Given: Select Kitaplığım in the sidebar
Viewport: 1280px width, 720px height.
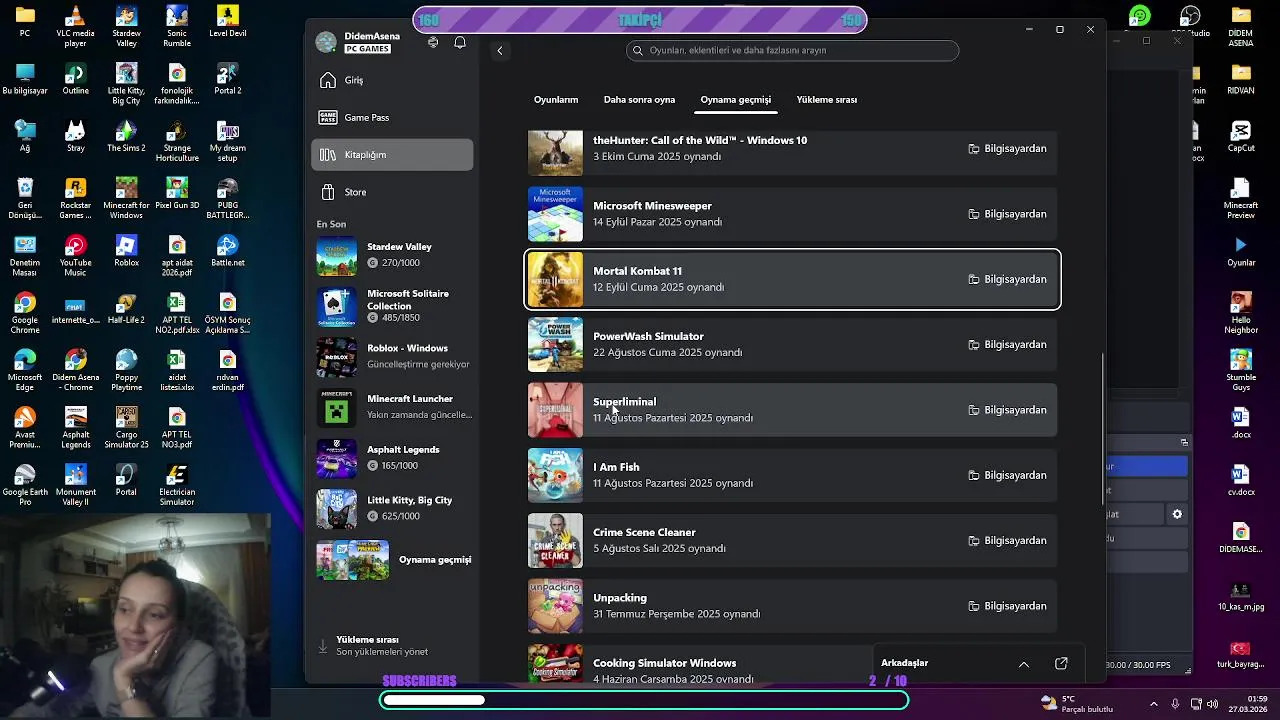Looking at the screenshot, I should coord(392,155).
